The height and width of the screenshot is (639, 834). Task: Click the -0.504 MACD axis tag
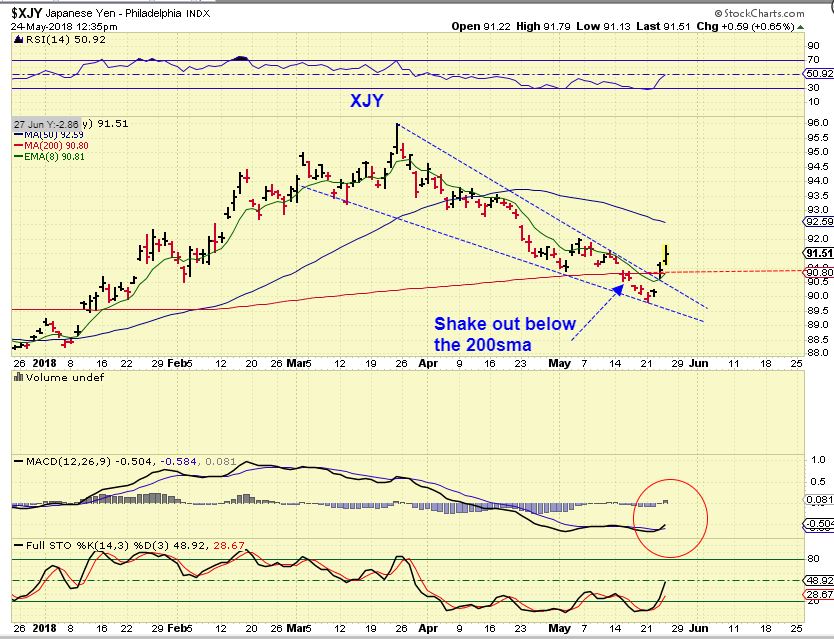point(819,525)
